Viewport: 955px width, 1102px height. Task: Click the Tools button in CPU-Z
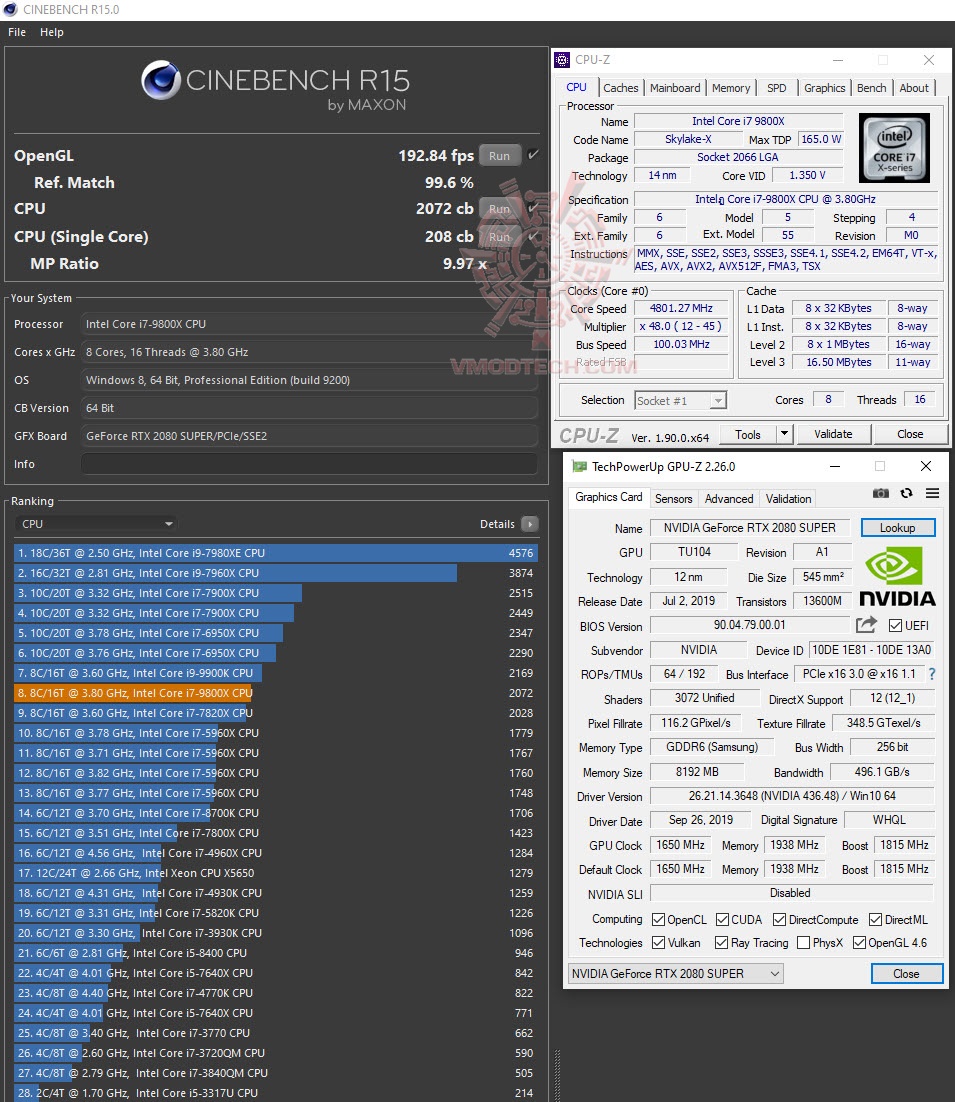(747, 434)
